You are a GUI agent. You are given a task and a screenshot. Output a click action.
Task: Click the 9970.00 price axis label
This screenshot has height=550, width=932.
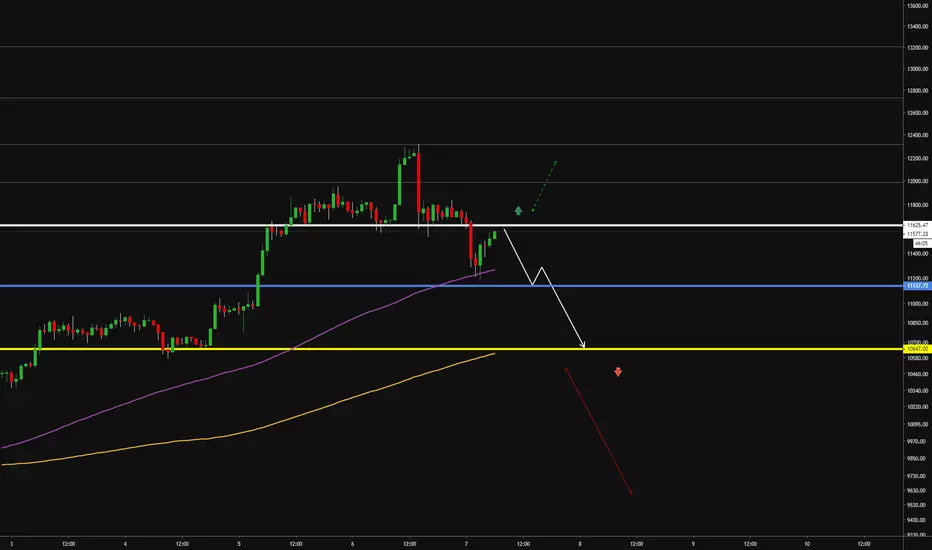pos(918,442)
